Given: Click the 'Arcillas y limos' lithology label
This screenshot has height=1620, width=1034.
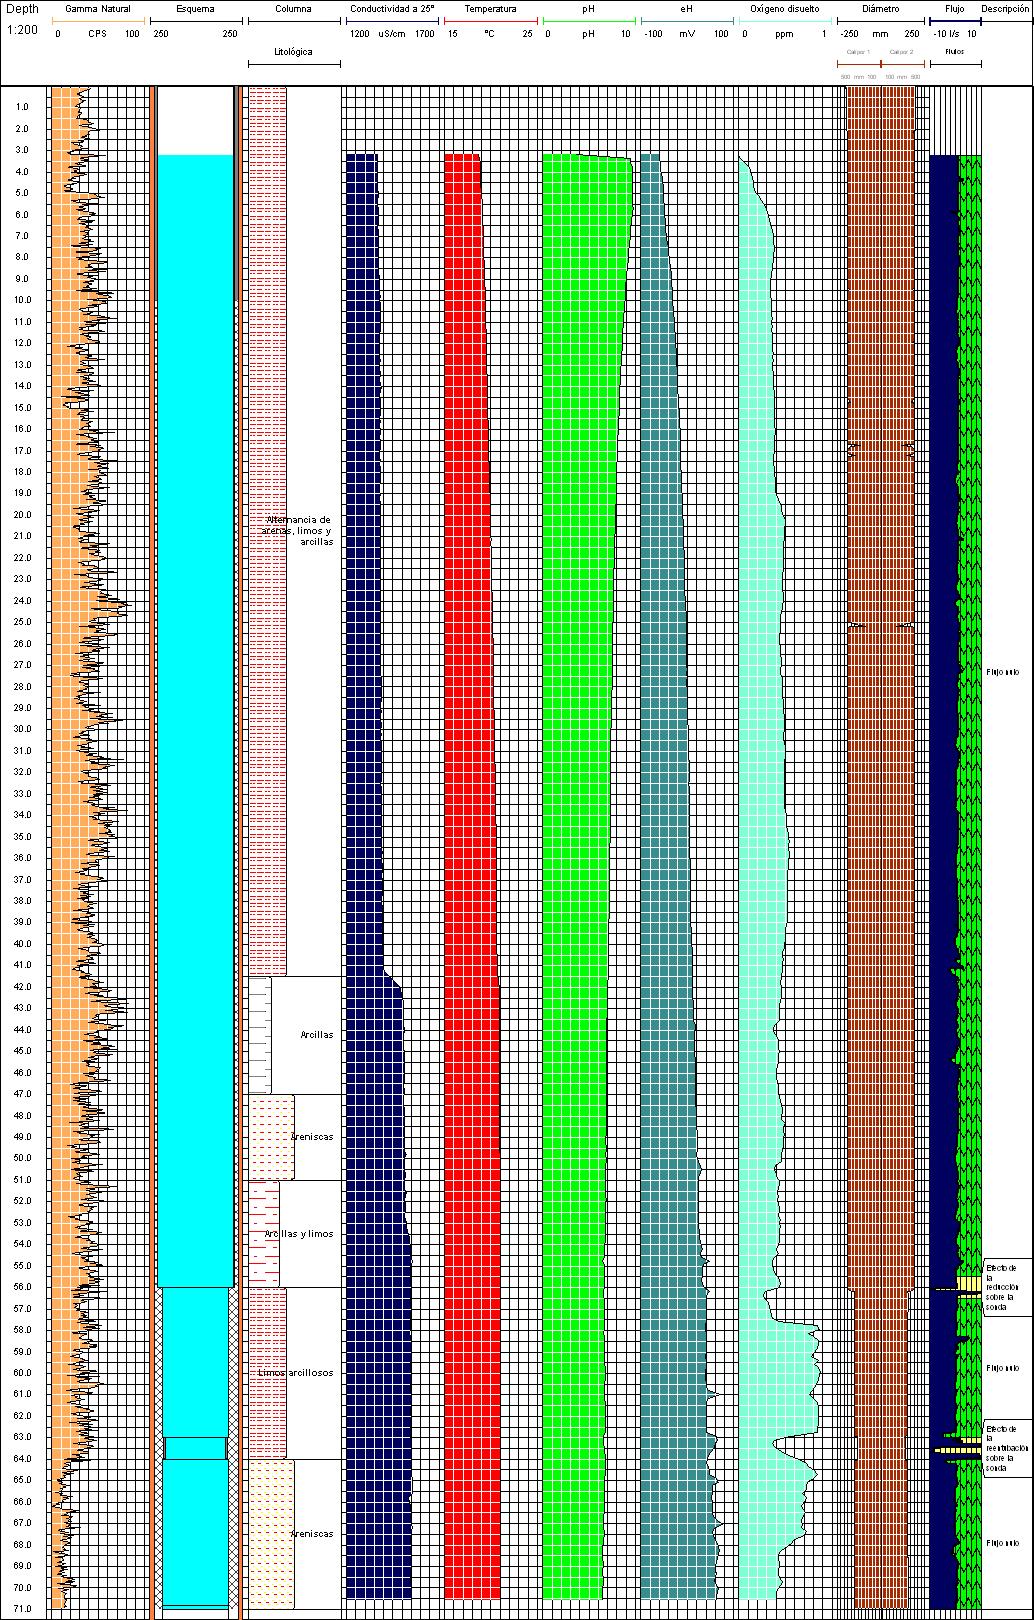Looking at the screenshot, I should point(299,1234).
